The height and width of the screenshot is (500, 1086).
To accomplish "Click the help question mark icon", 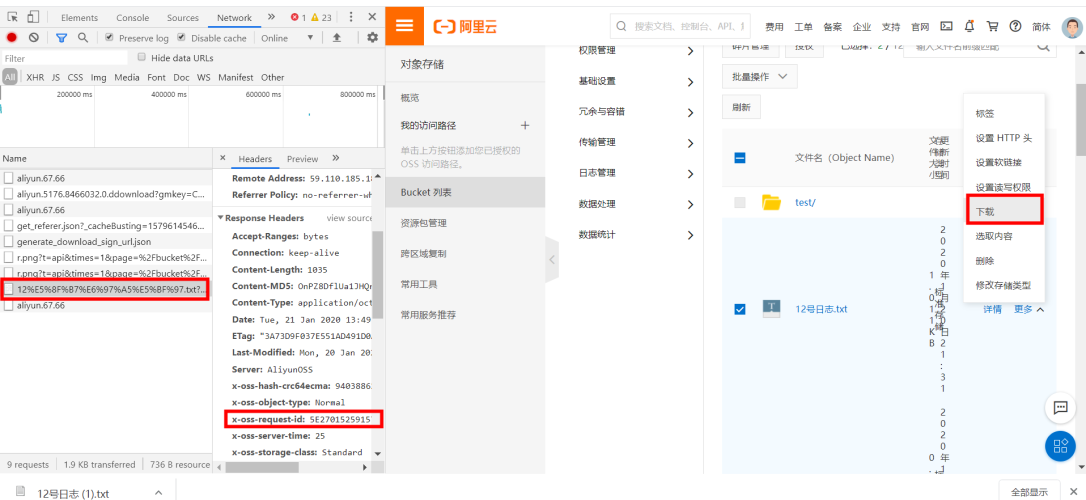I will click(1015, 26).
